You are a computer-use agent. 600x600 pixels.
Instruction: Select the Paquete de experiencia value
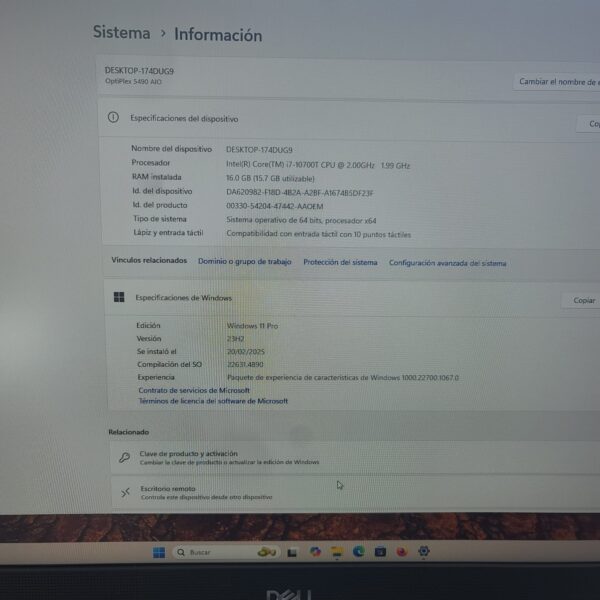pos(343,377)
